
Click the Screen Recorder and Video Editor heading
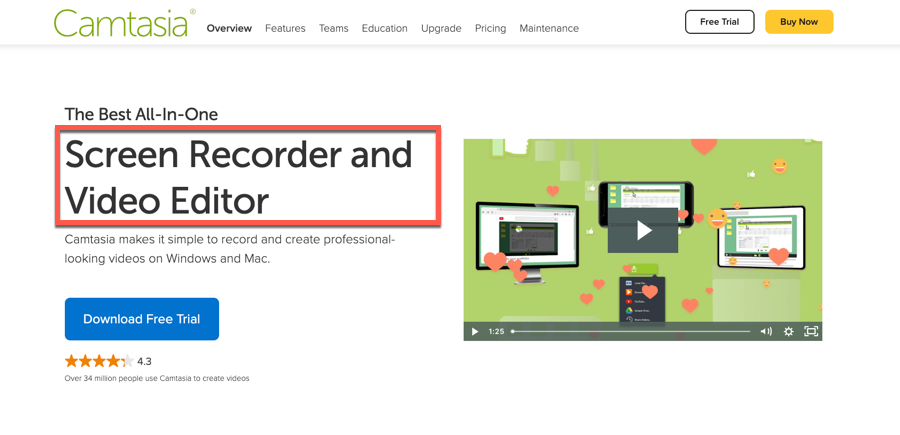click(x=239, y=177)
